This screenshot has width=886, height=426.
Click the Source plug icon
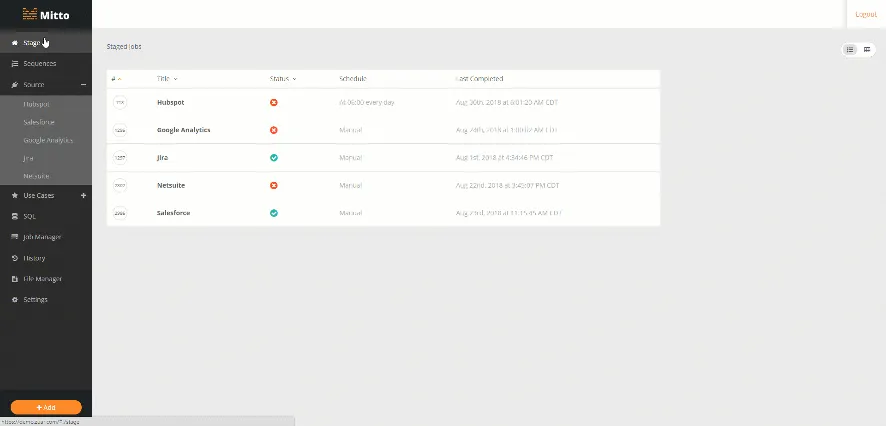pyautogui.click(x=15, y=85)
